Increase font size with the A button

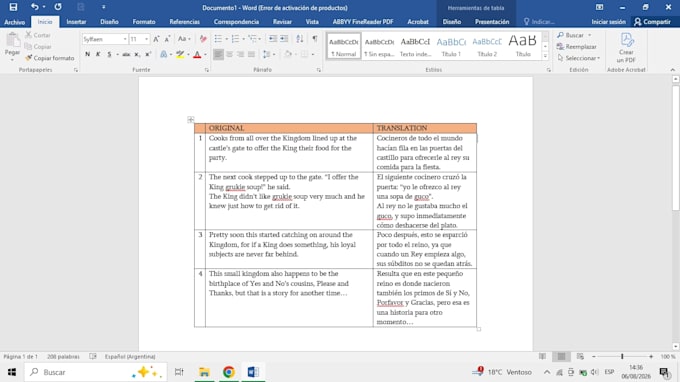[x=156, y=39]
